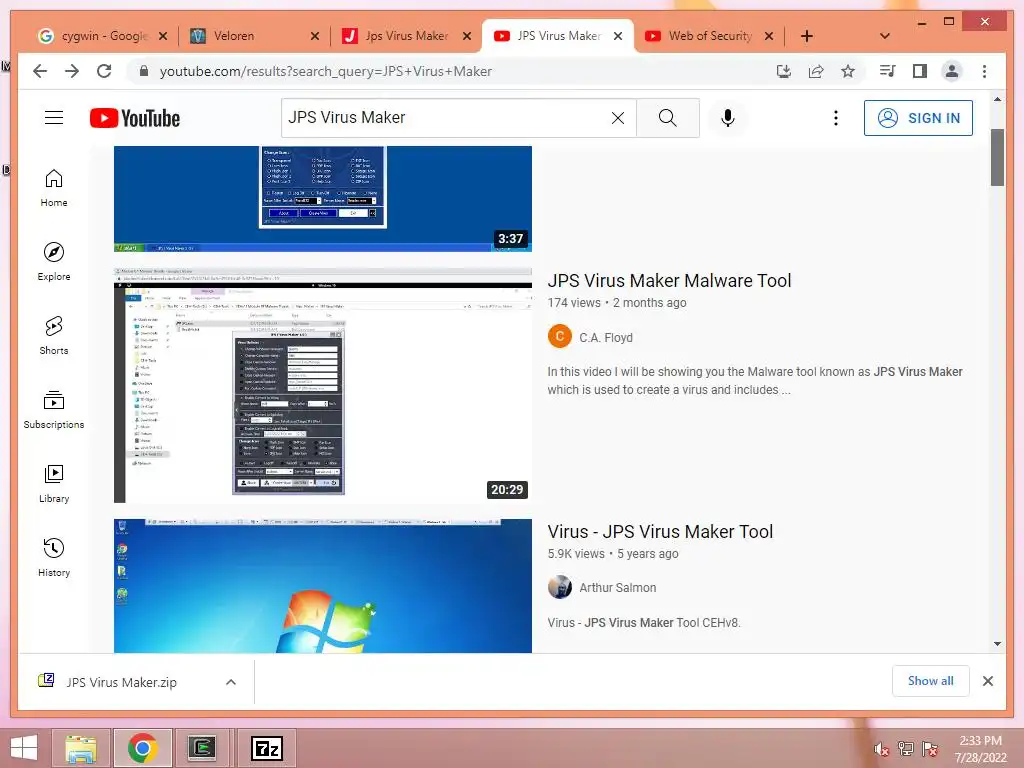Share this page from the address bar
The width and height of the screenshot is (1024, 768).
(816, 71)
